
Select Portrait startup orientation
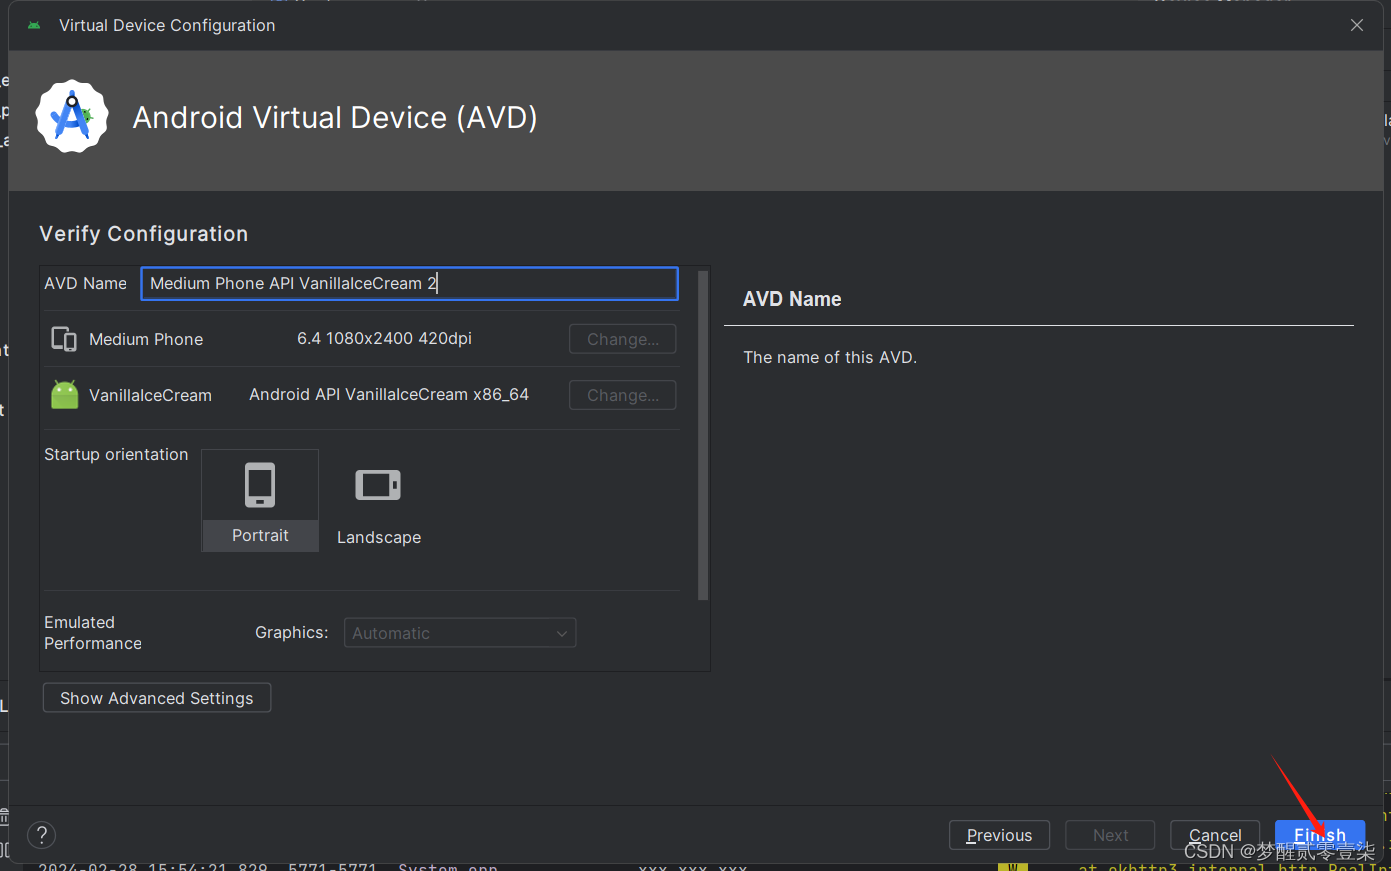pos(260,500)
